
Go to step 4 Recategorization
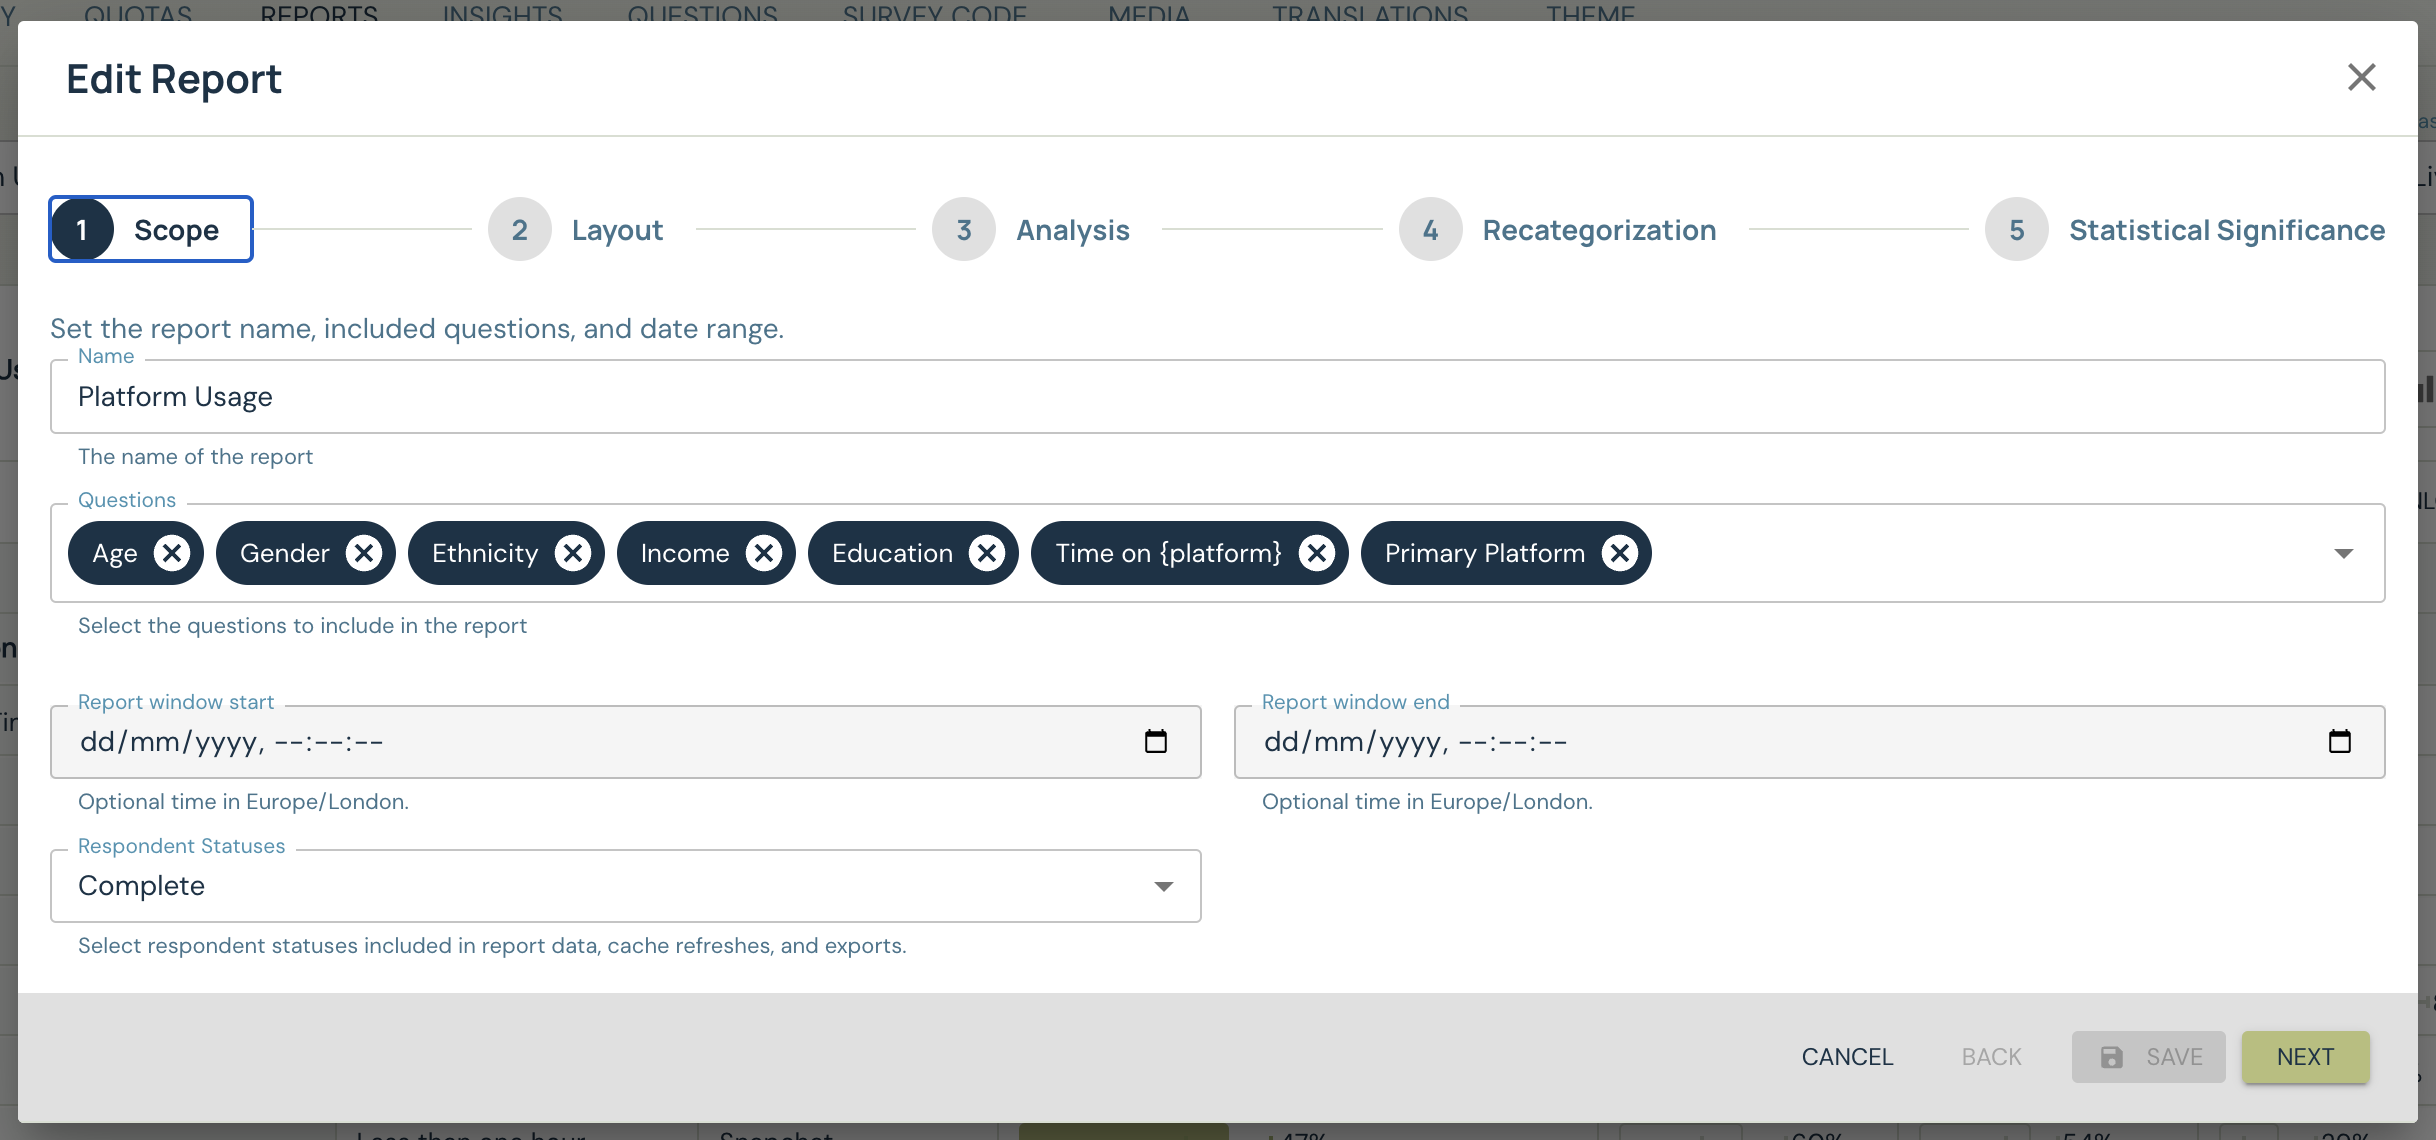(1558, 229)
